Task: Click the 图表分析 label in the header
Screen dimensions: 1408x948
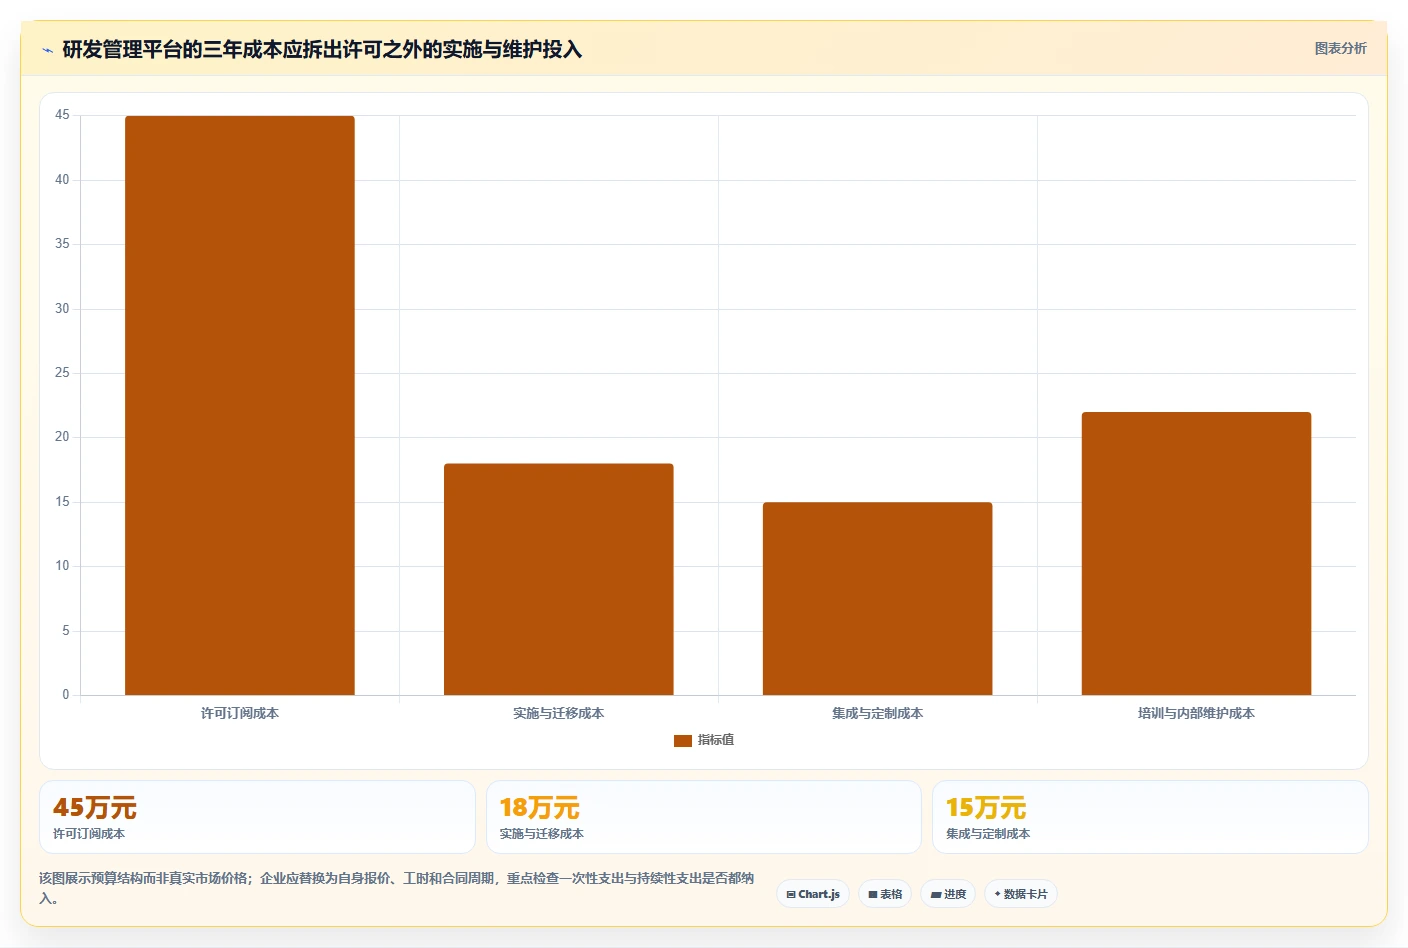Action: pyautogui.click(x=1340, y=48)
